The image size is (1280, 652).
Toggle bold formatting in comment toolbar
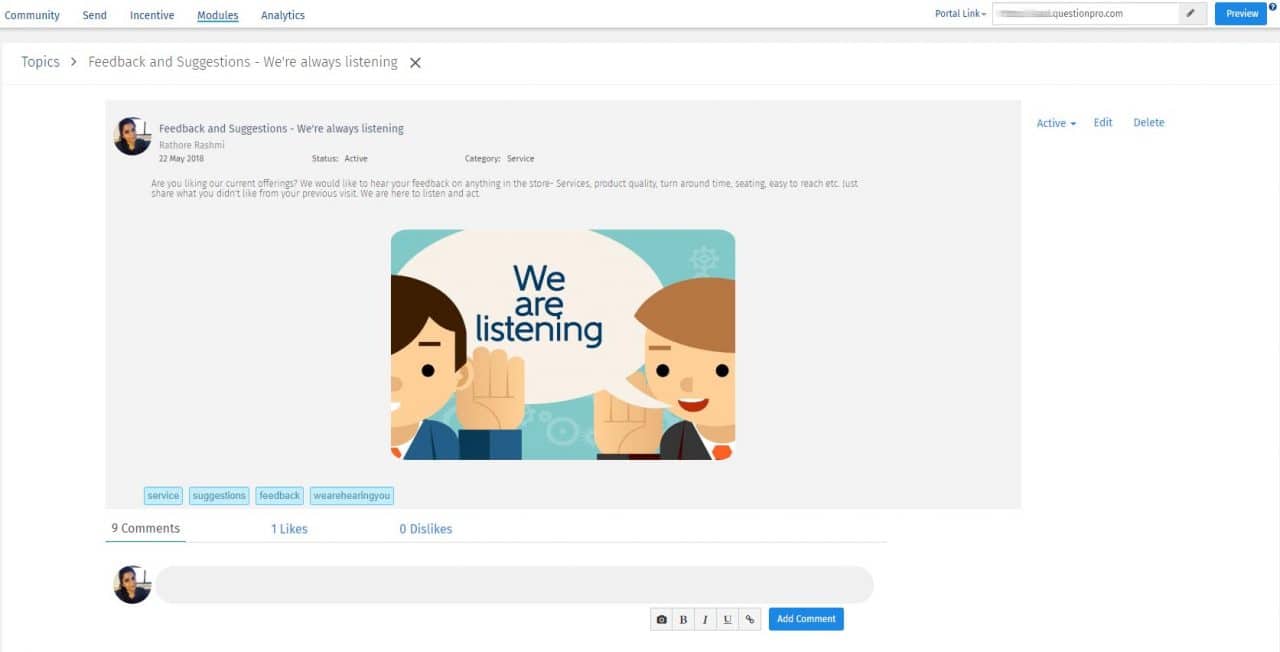(683, 619)
